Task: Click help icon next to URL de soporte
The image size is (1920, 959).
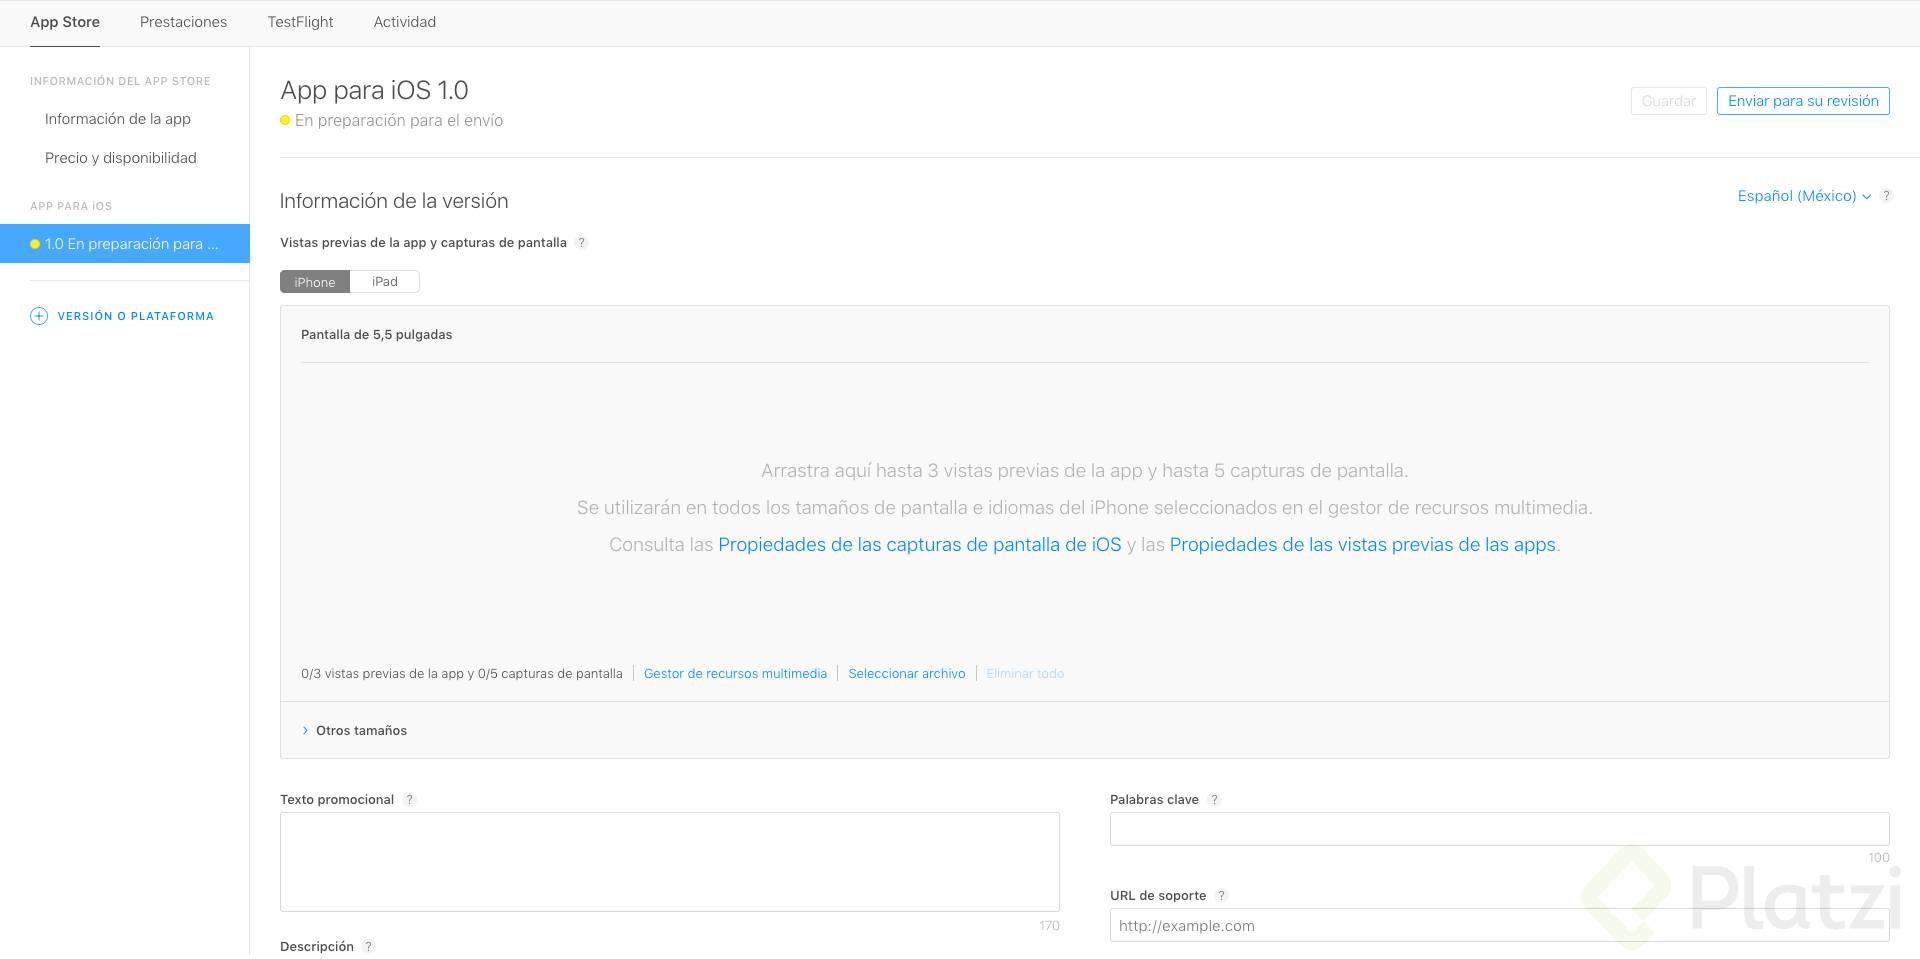Action: 1221,896
